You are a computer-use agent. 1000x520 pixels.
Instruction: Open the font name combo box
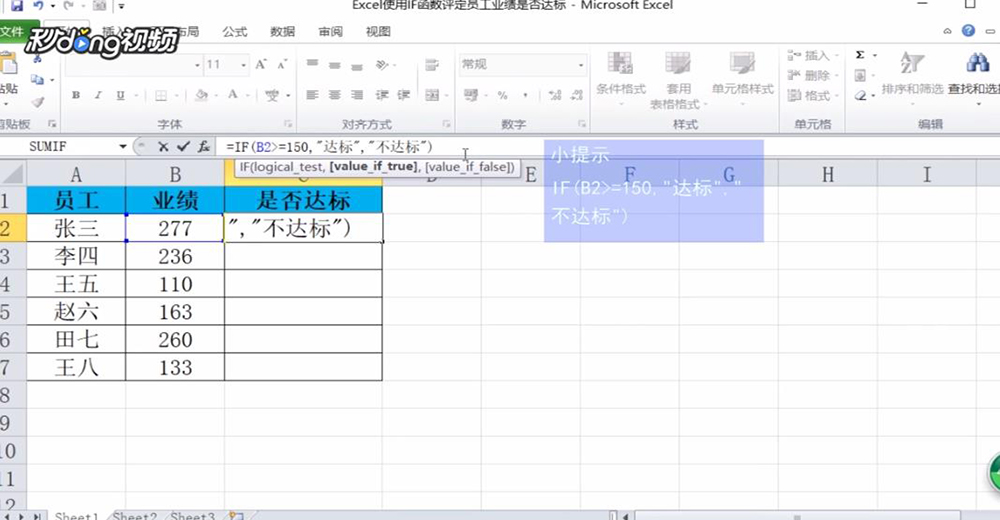click(x=133, y=64)
